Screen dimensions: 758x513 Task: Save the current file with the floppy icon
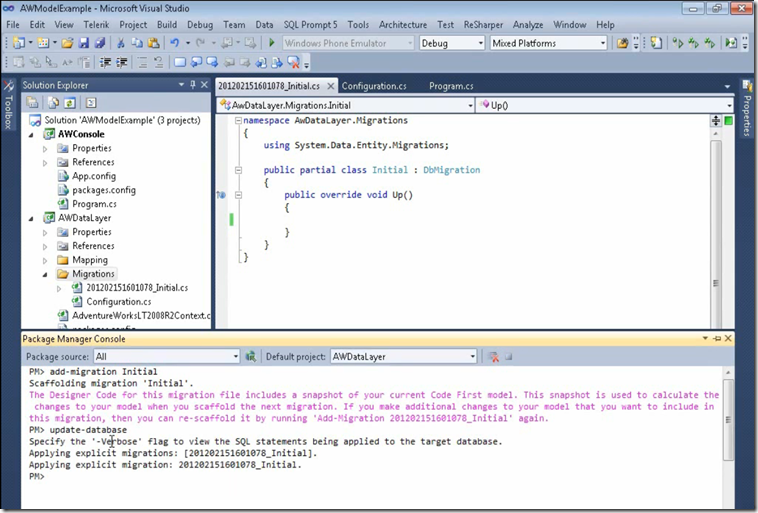84,43
